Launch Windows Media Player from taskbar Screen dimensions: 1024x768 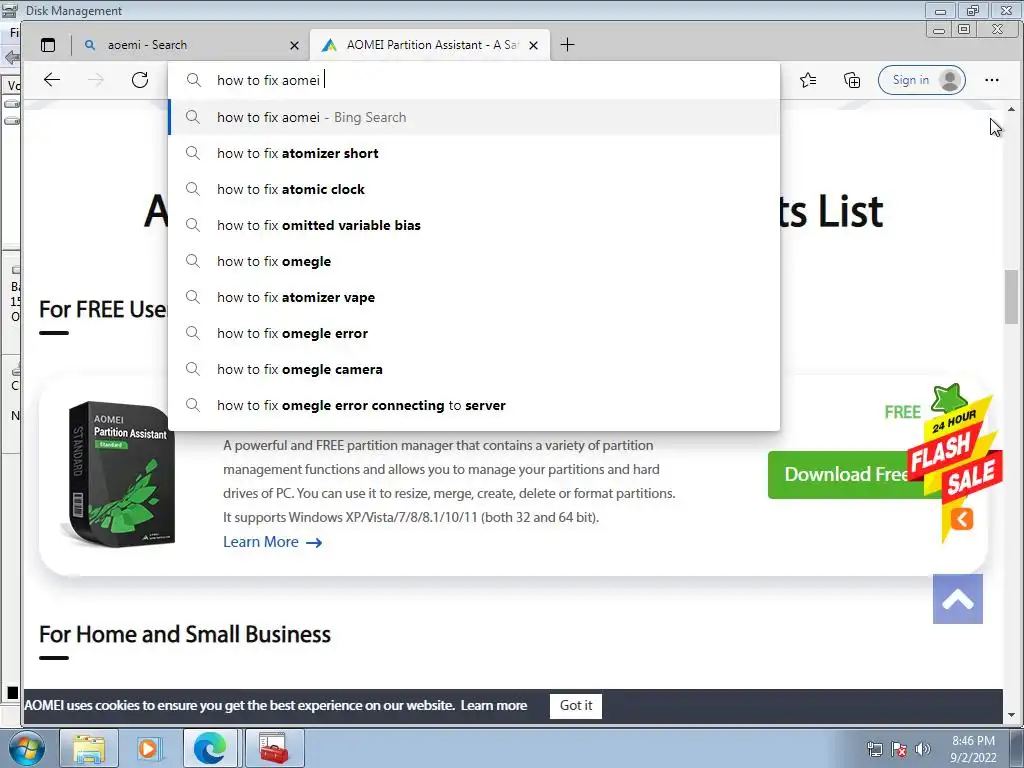click(148, 748)
